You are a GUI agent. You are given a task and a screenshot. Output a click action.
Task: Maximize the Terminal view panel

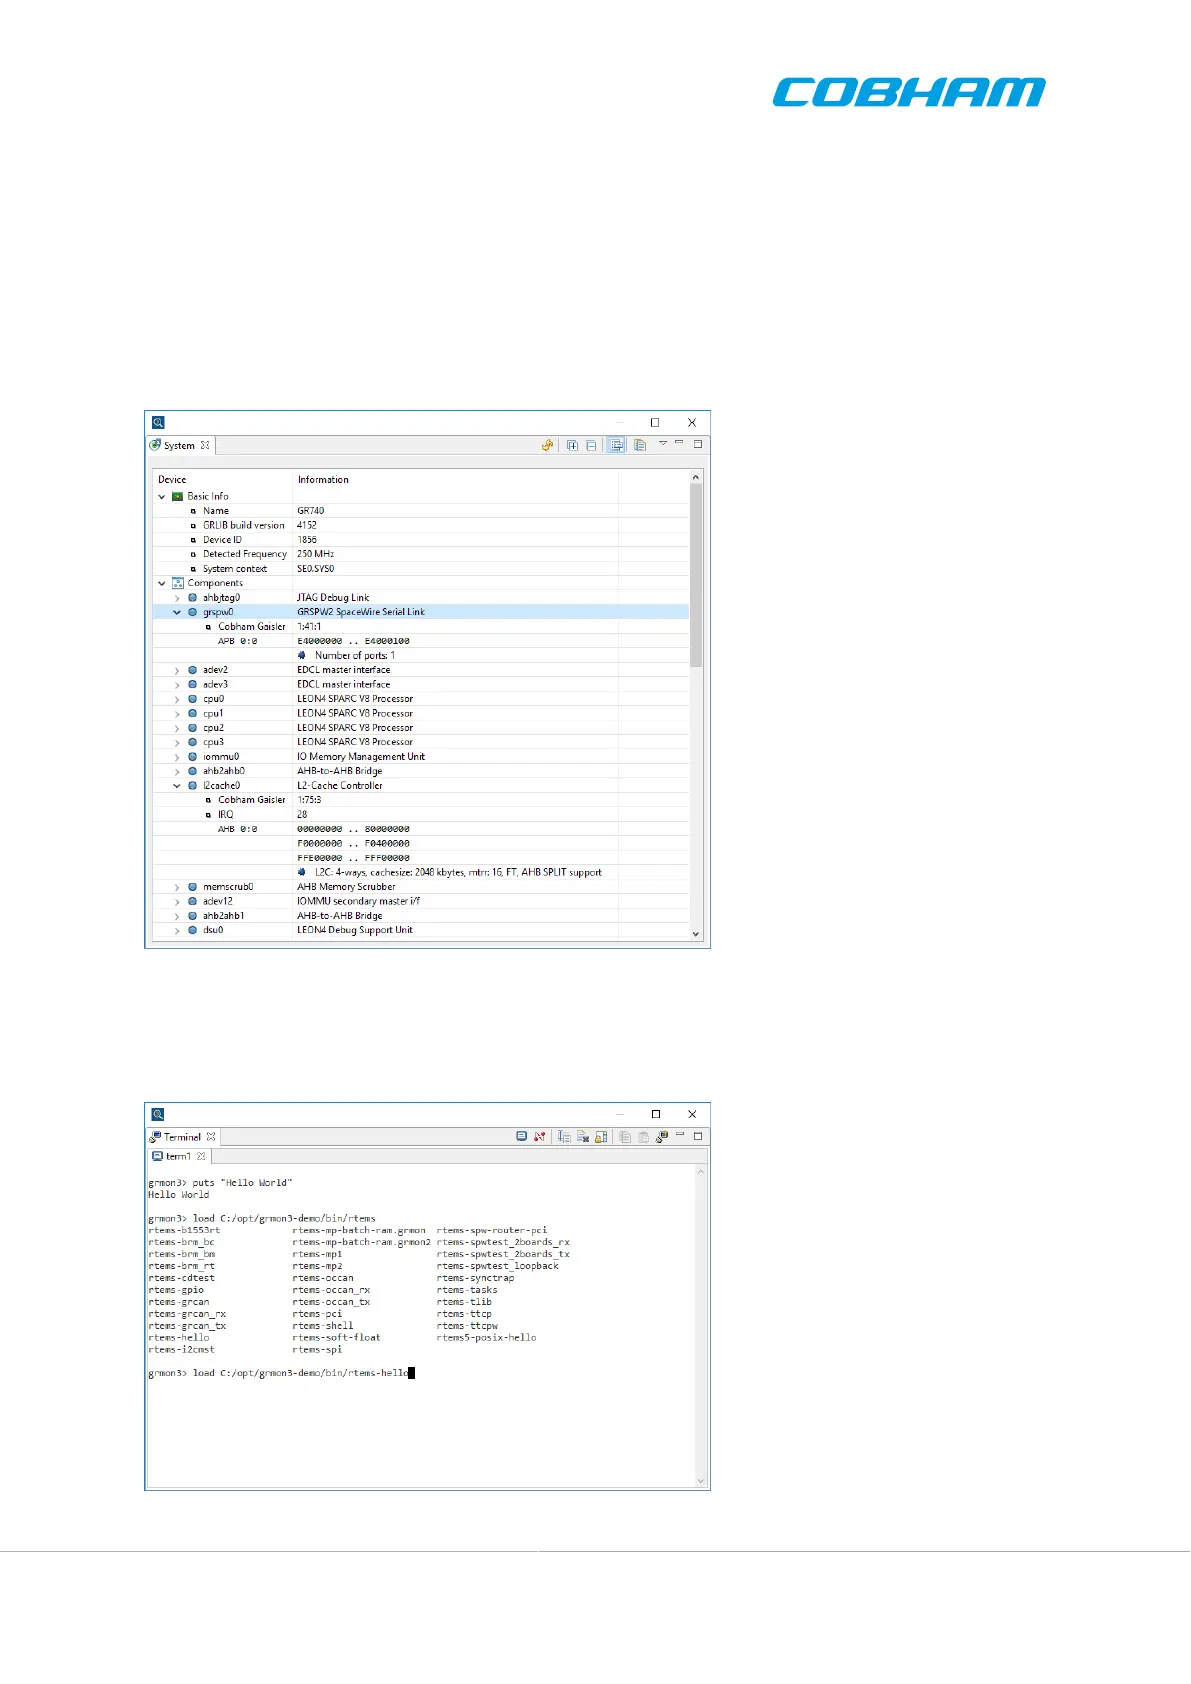[x=698, y=1136]
